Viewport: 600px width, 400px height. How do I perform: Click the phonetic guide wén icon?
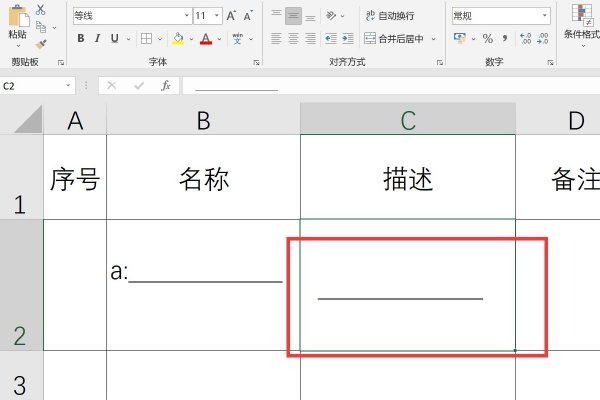238,38
